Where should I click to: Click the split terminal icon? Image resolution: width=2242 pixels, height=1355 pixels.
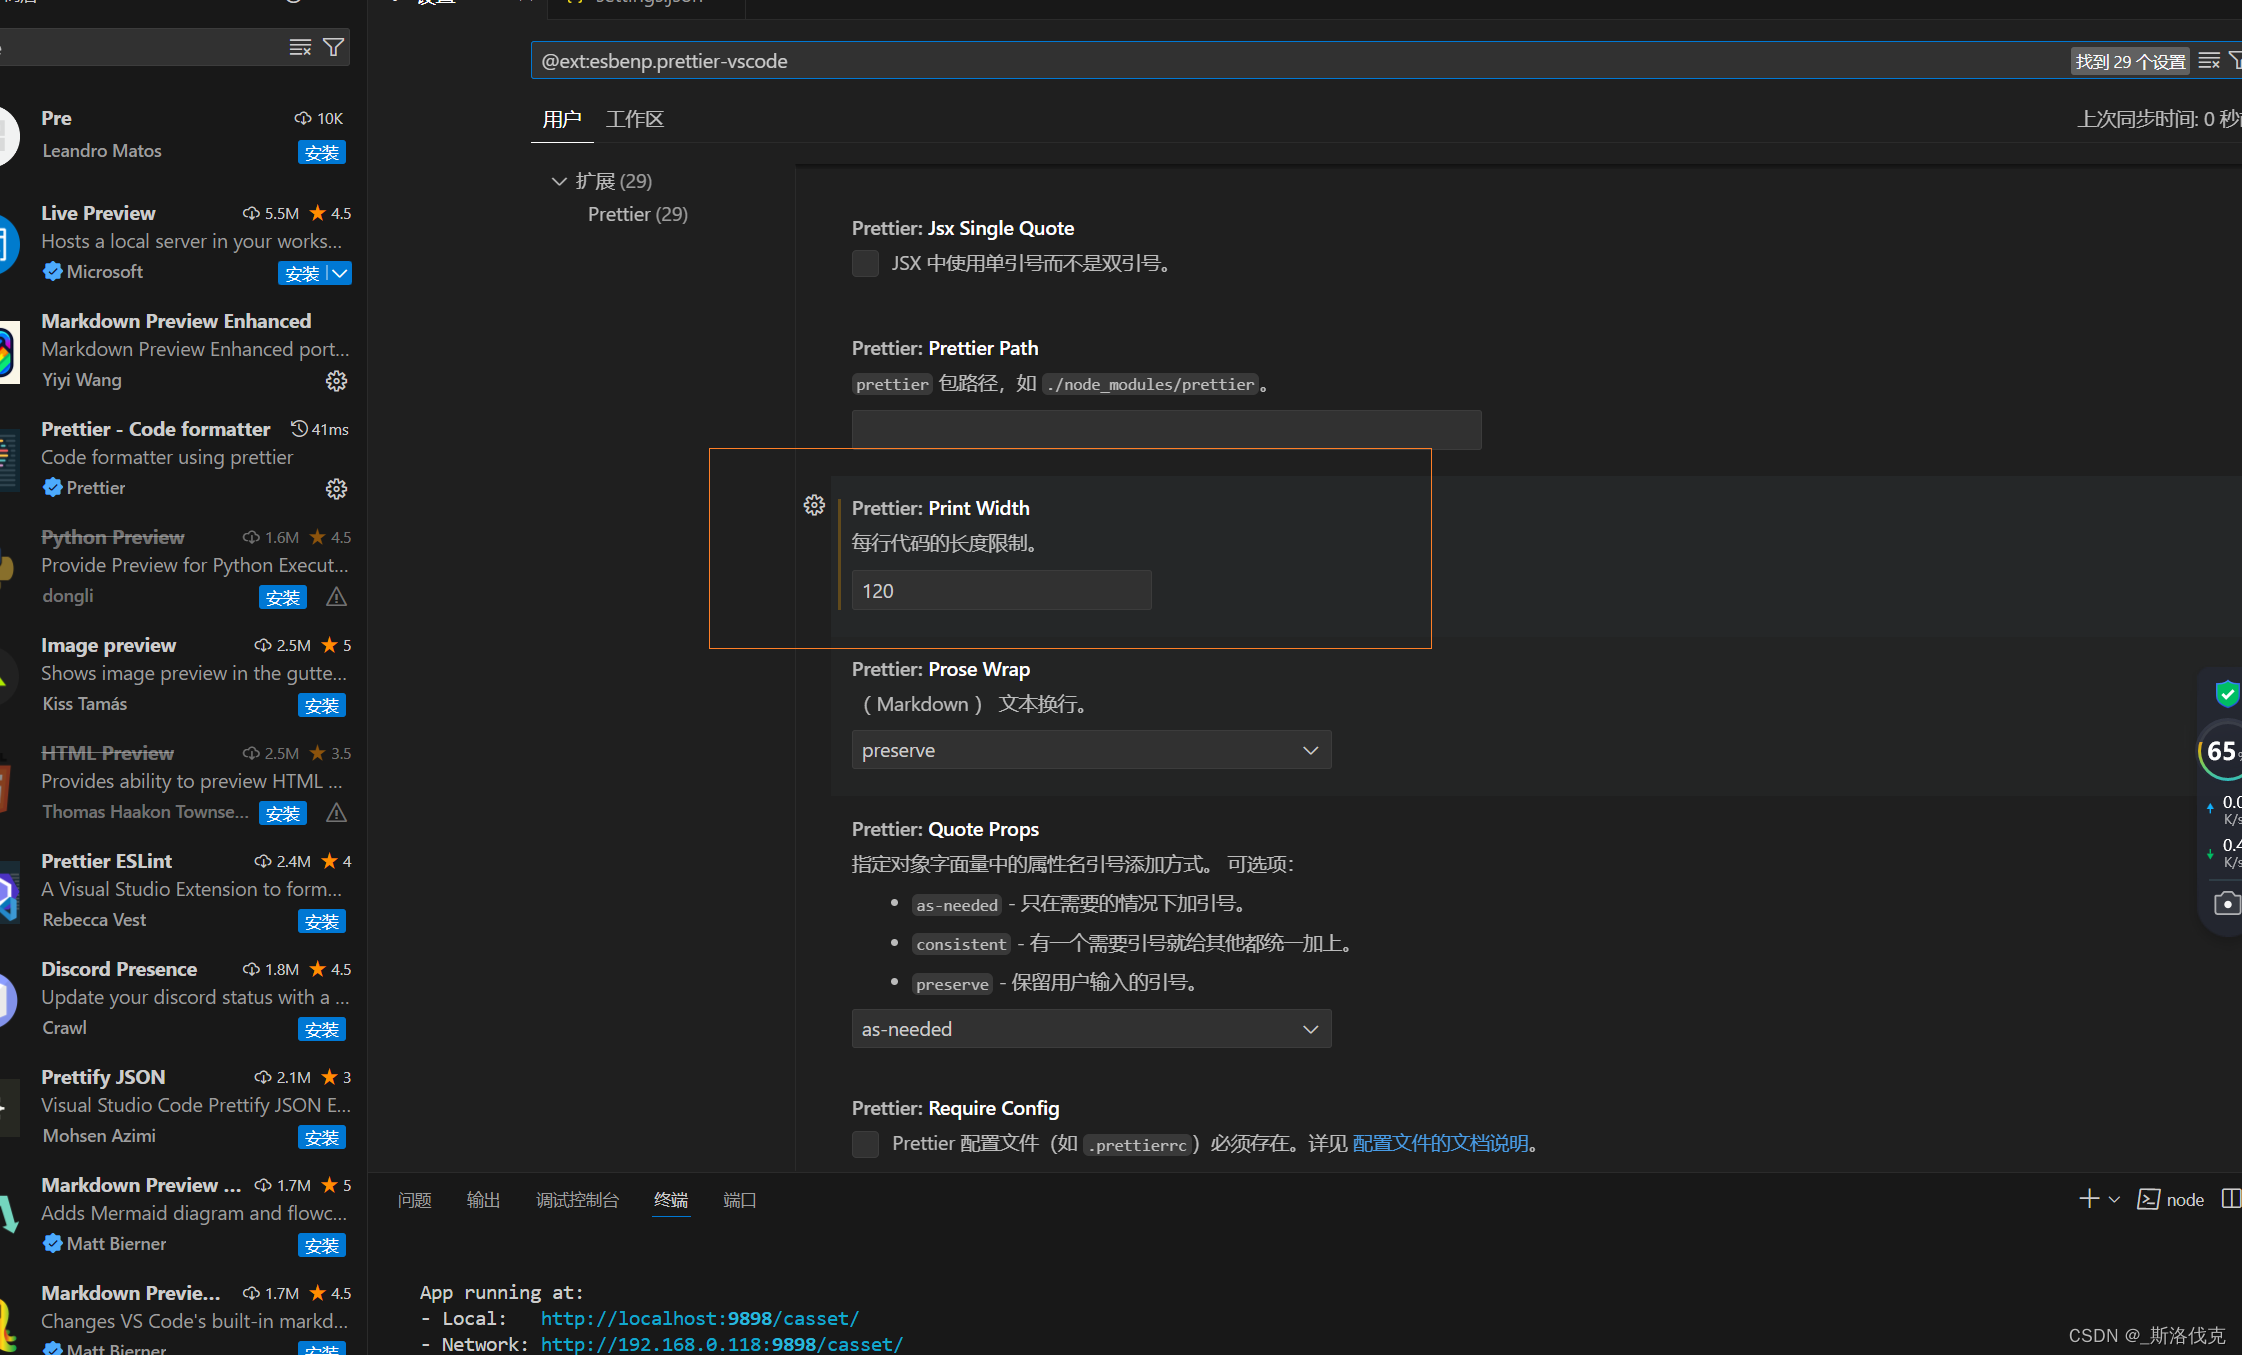[2231, 1199]
